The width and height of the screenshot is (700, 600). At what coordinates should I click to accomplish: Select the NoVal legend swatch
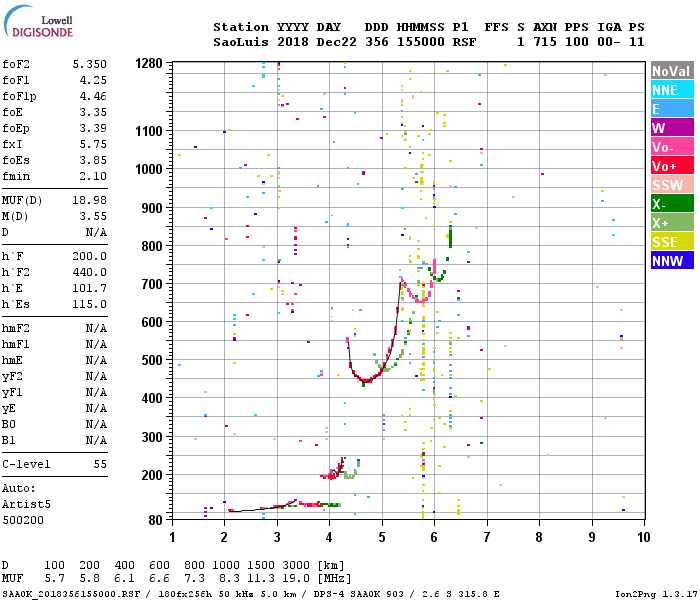point(672,71)
